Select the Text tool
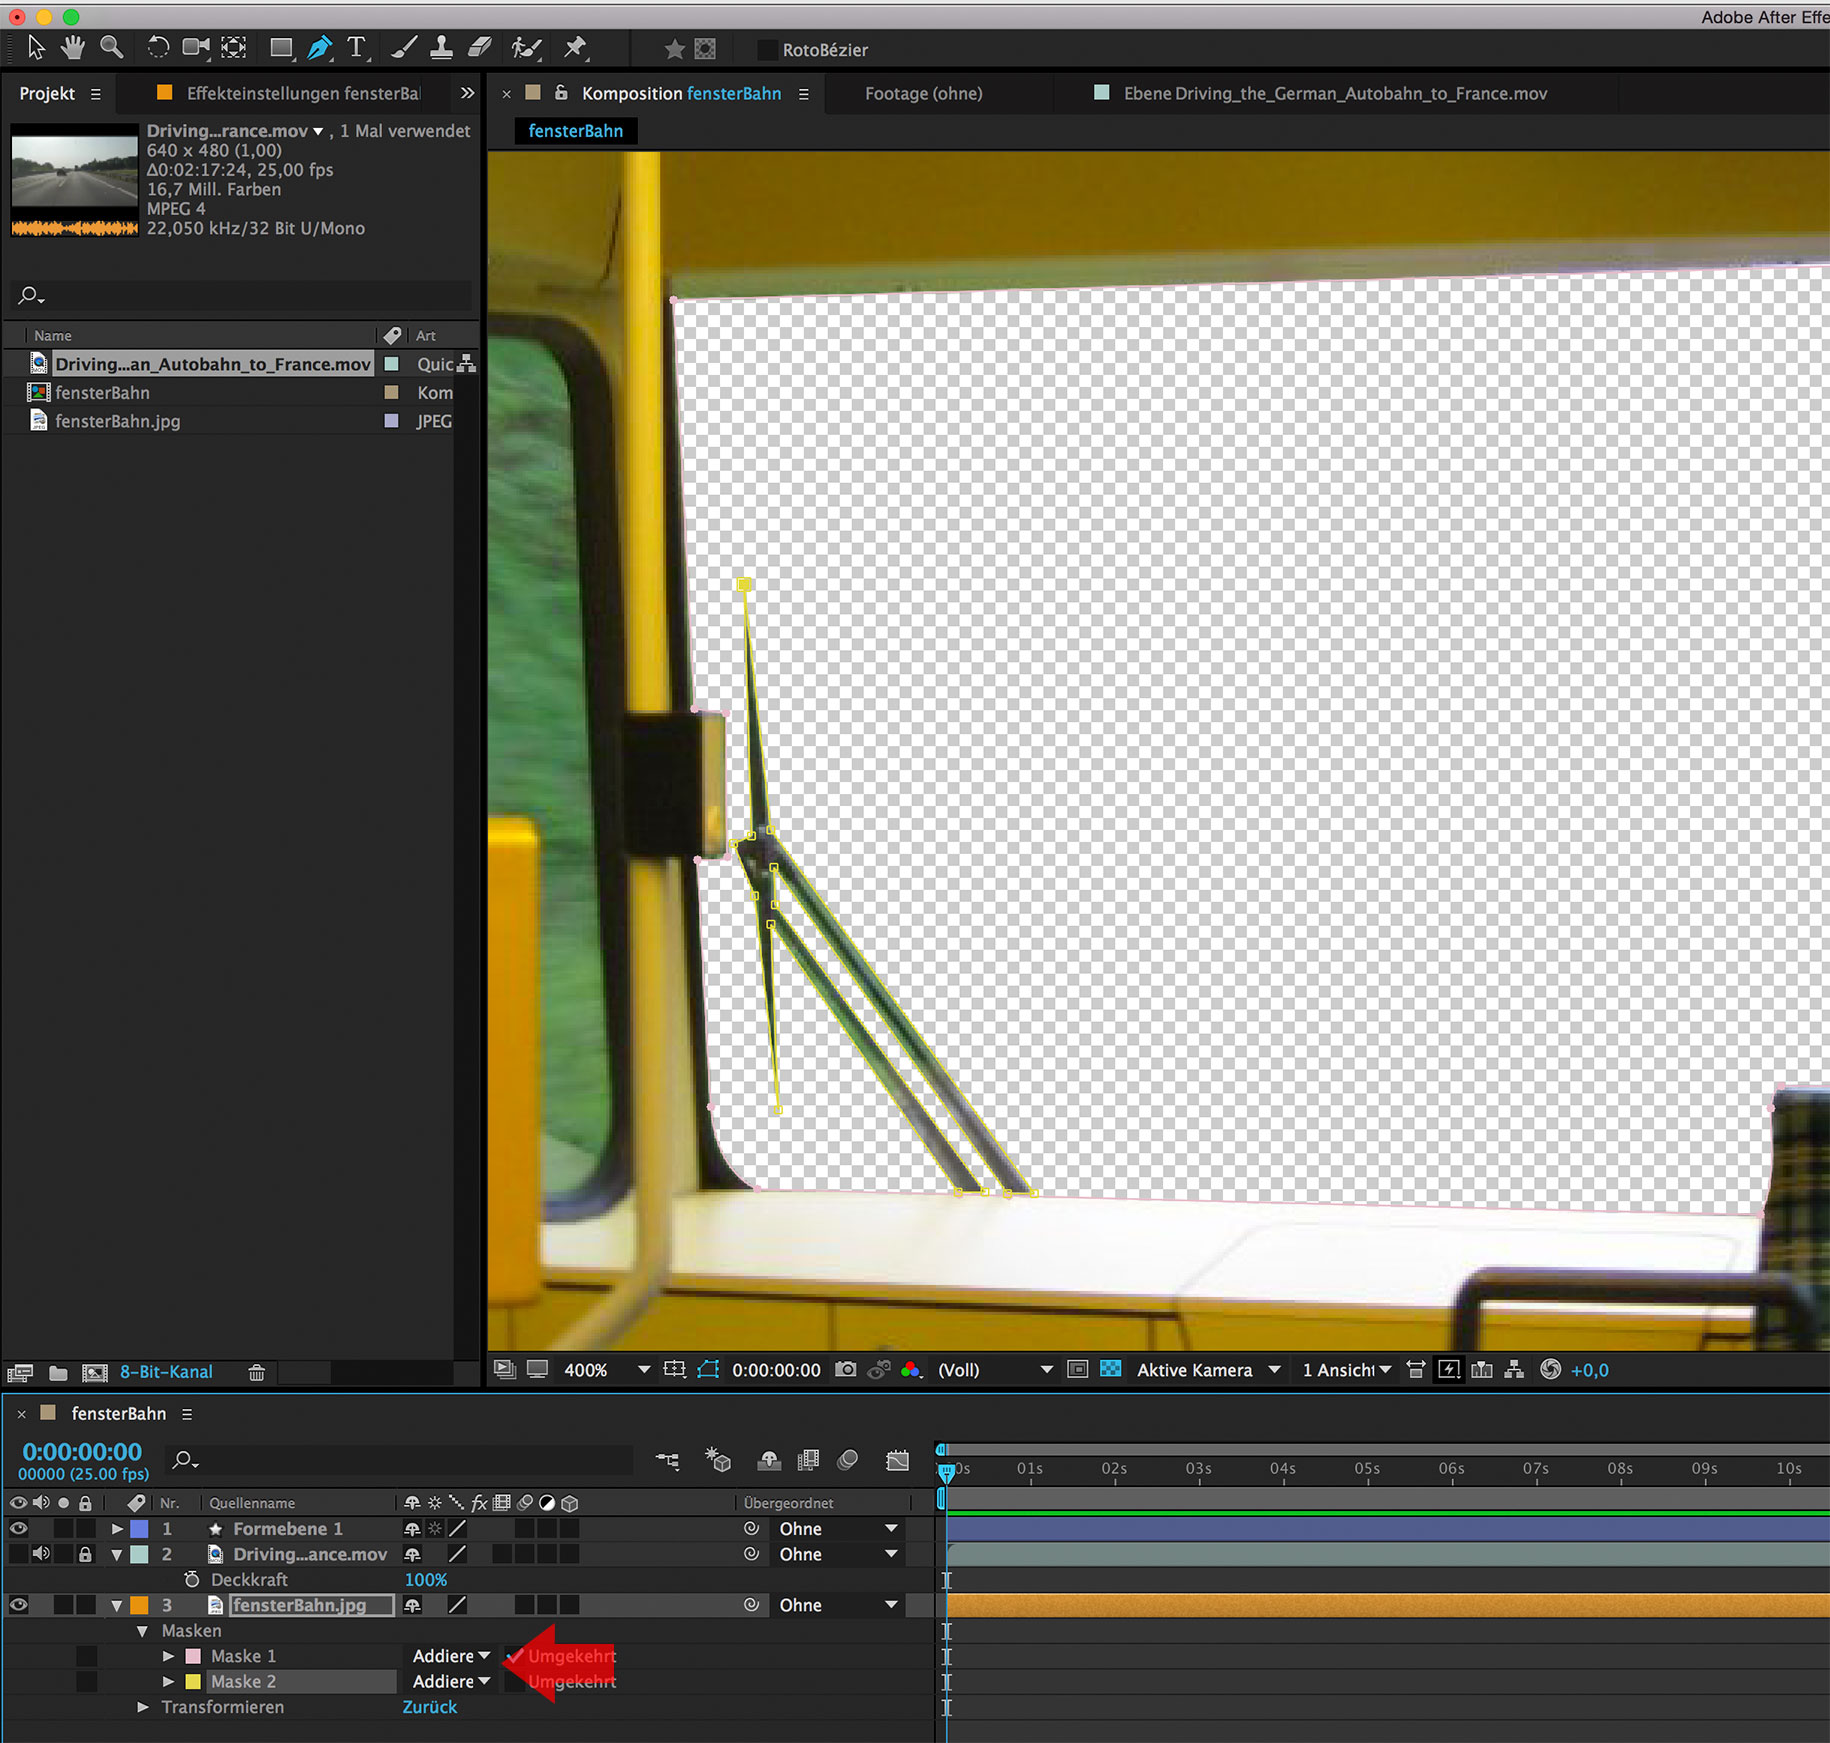The height and width of the screenshot is (1743, 1830). coord(356,47)
